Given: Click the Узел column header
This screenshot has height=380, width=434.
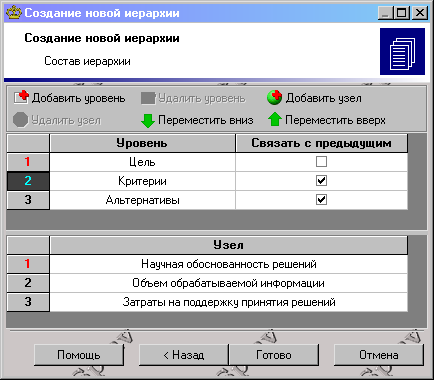Looking at the screenshot, I should (229, 245).
